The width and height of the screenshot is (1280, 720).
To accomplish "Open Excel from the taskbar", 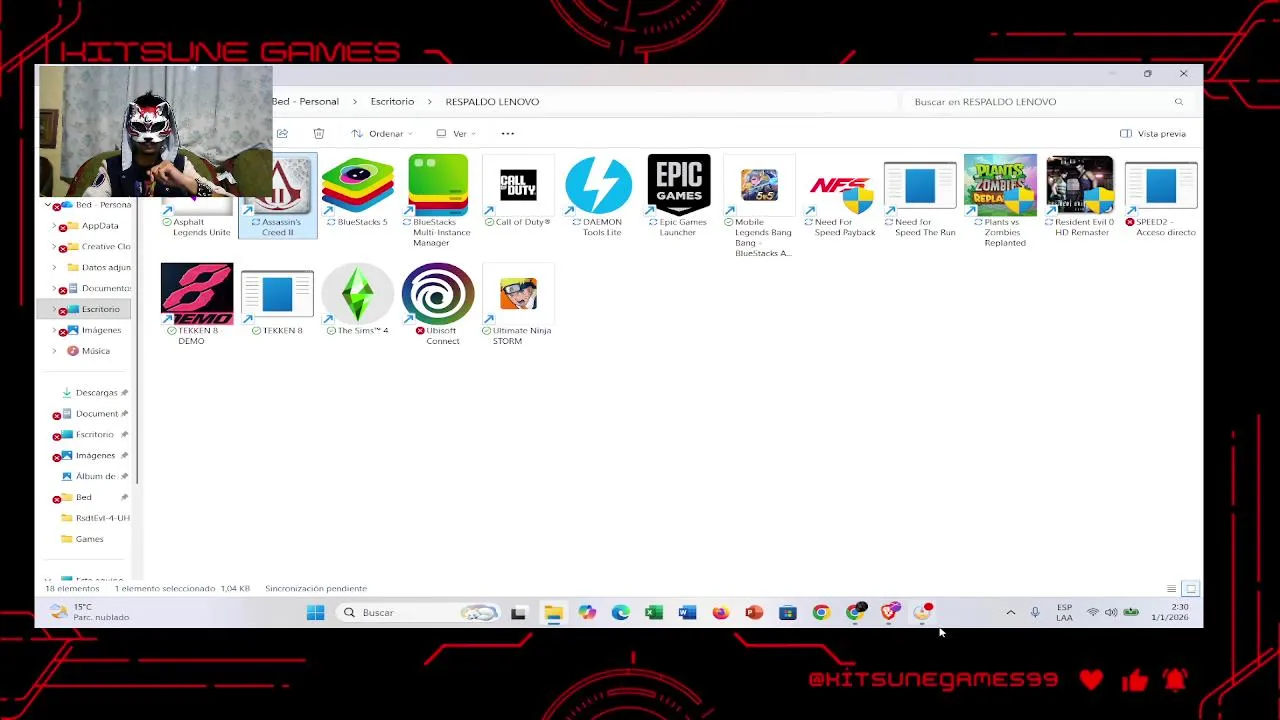I will (x=654, y=612).
